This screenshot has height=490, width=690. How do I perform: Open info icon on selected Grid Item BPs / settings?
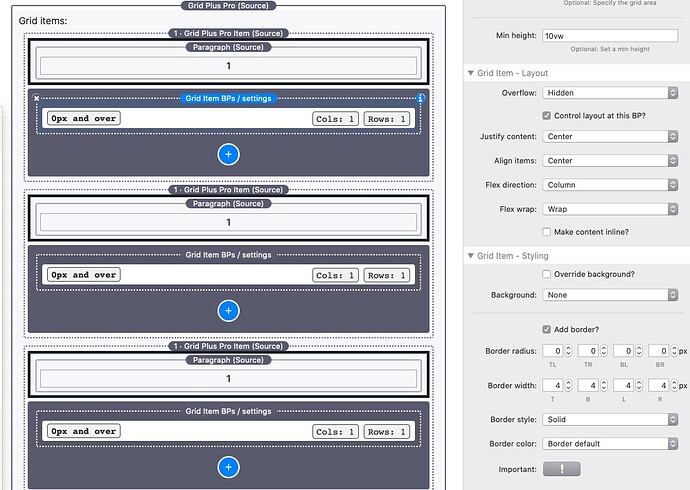420,98
